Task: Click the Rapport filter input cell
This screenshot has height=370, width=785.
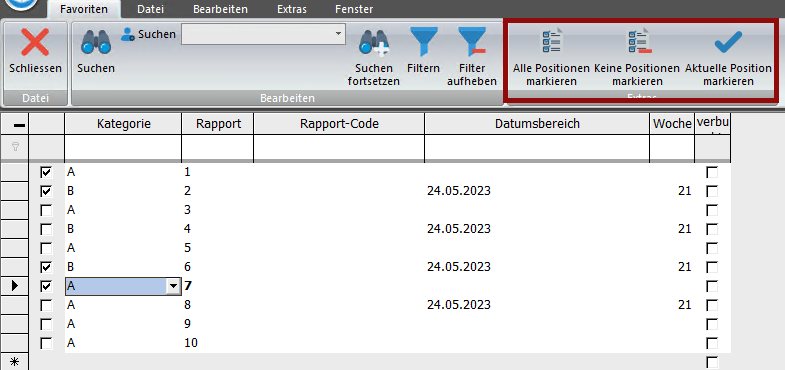Action: tap(217, 147)
